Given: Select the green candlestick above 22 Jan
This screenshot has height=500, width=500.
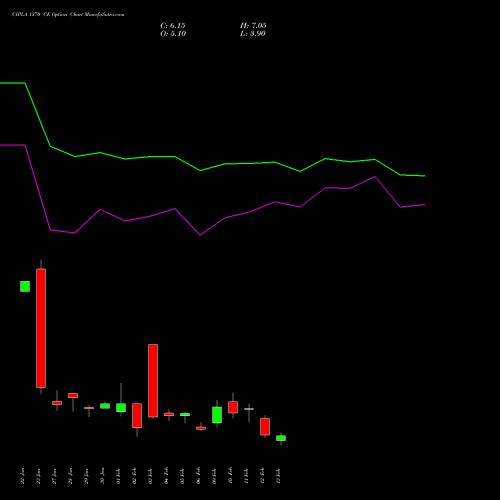Looking at the screenshot, I should (25, 286).
